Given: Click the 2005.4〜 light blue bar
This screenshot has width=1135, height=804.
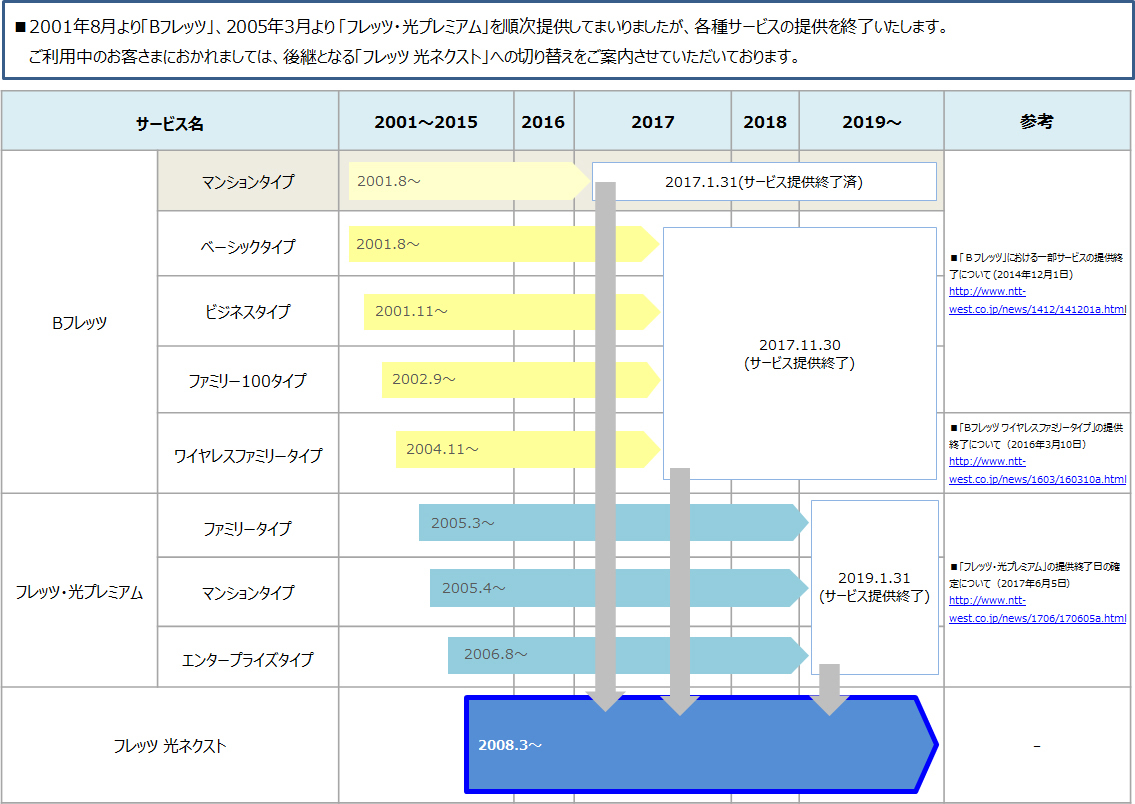Looking at the screenshot, I should coord(619,588).
